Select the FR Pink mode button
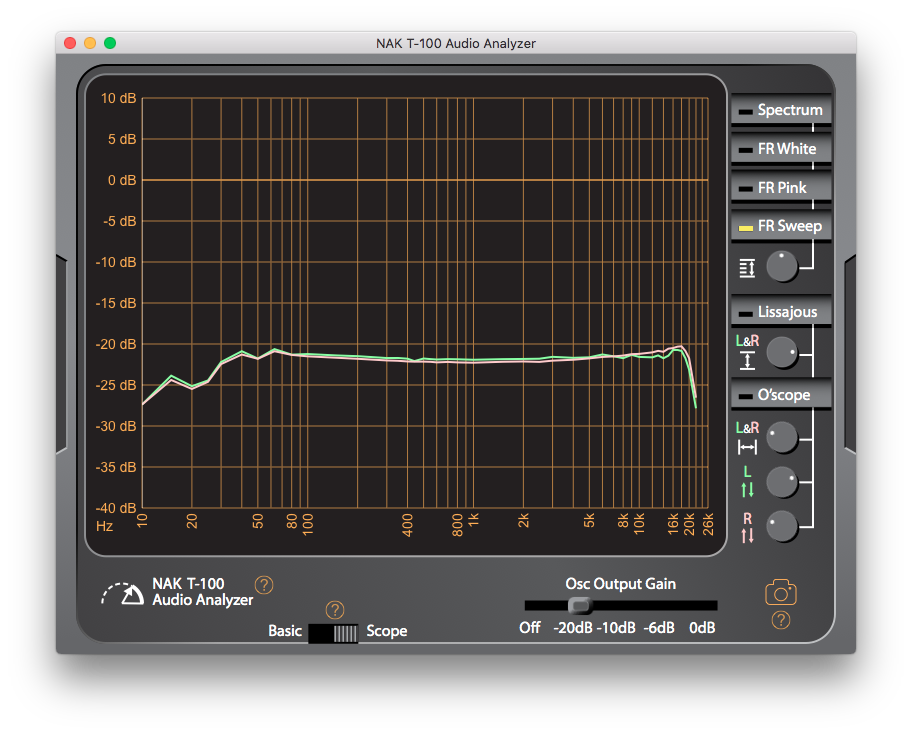912x734 pixels. (781, 188)
